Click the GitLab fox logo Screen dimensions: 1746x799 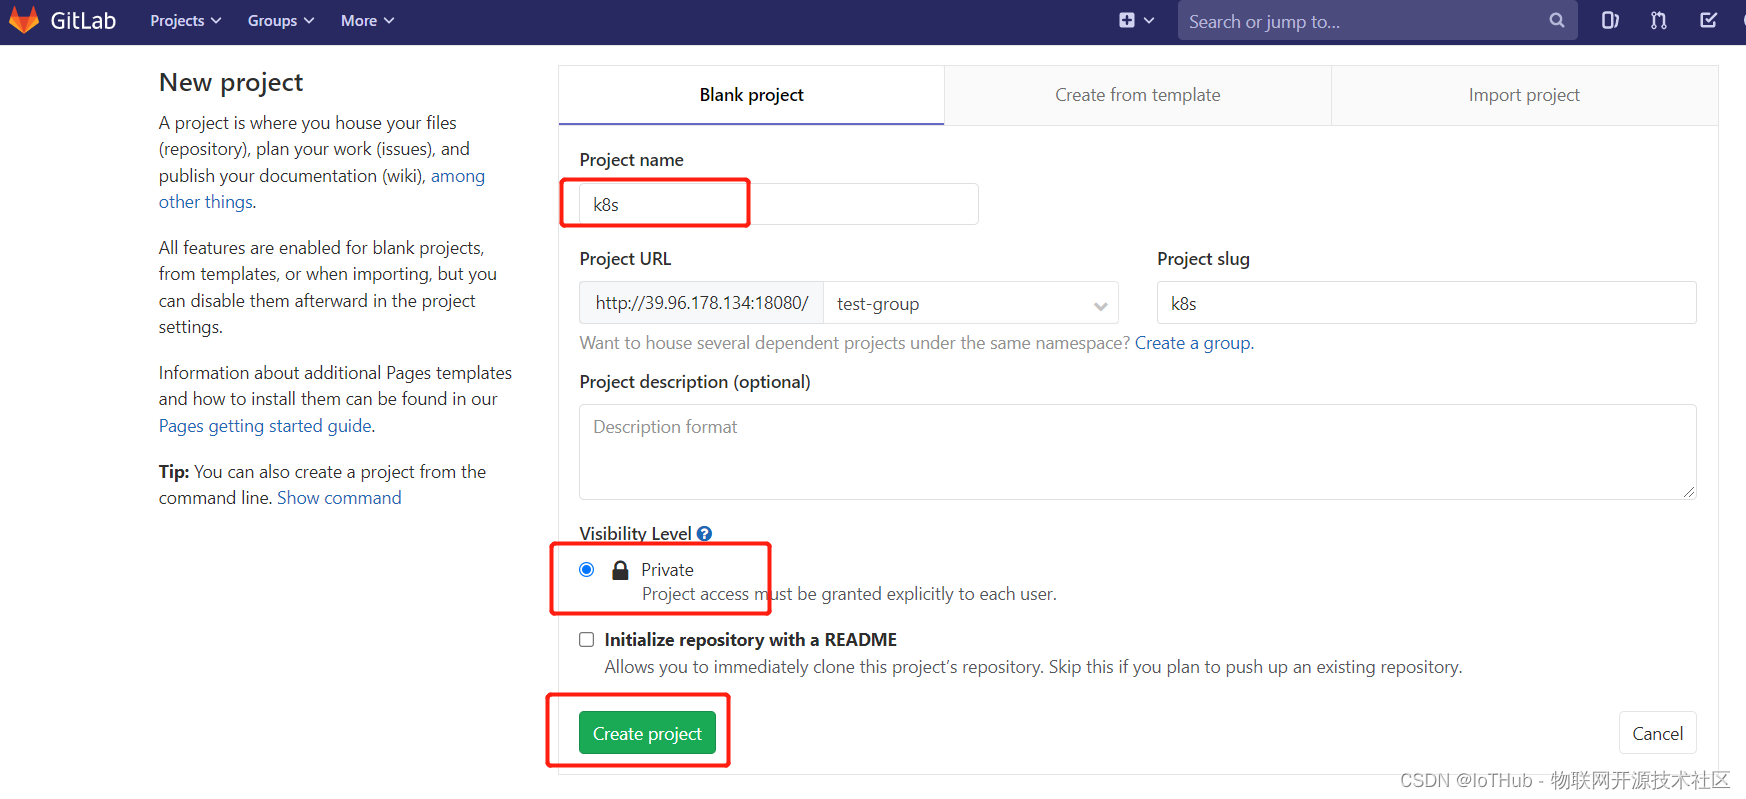pos(24,20)
